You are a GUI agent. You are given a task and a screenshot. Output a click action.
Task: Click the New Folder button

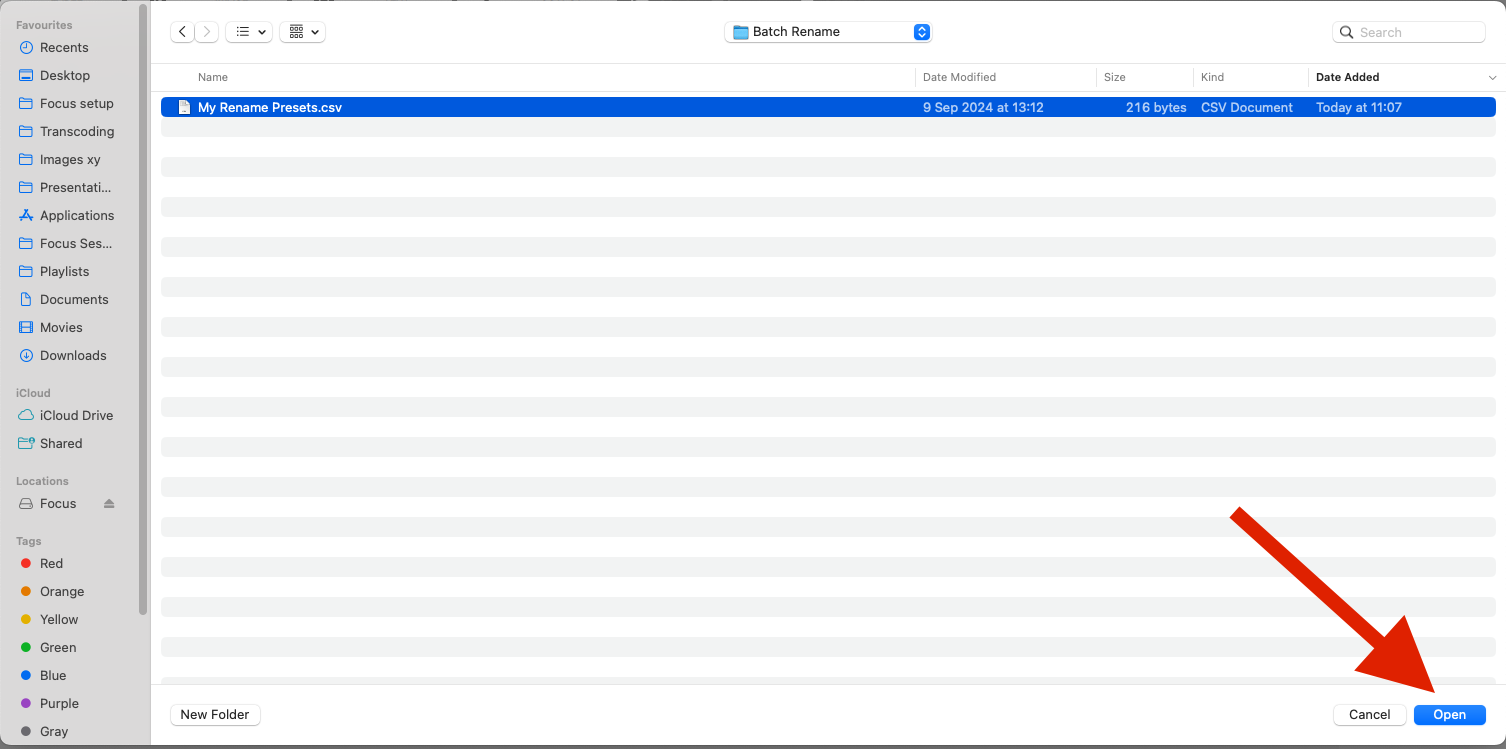click(x=215, y=714)
